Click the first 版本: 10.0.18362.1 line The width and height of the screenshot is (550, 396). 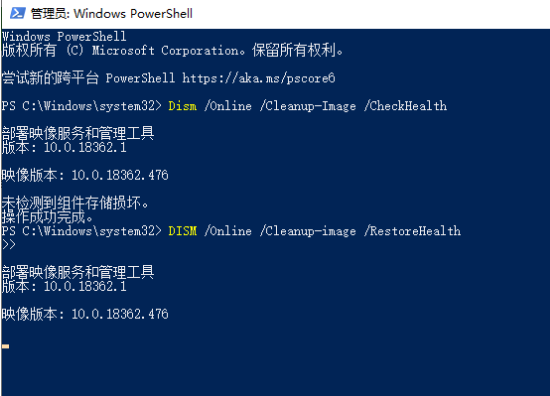coord(64,147)
